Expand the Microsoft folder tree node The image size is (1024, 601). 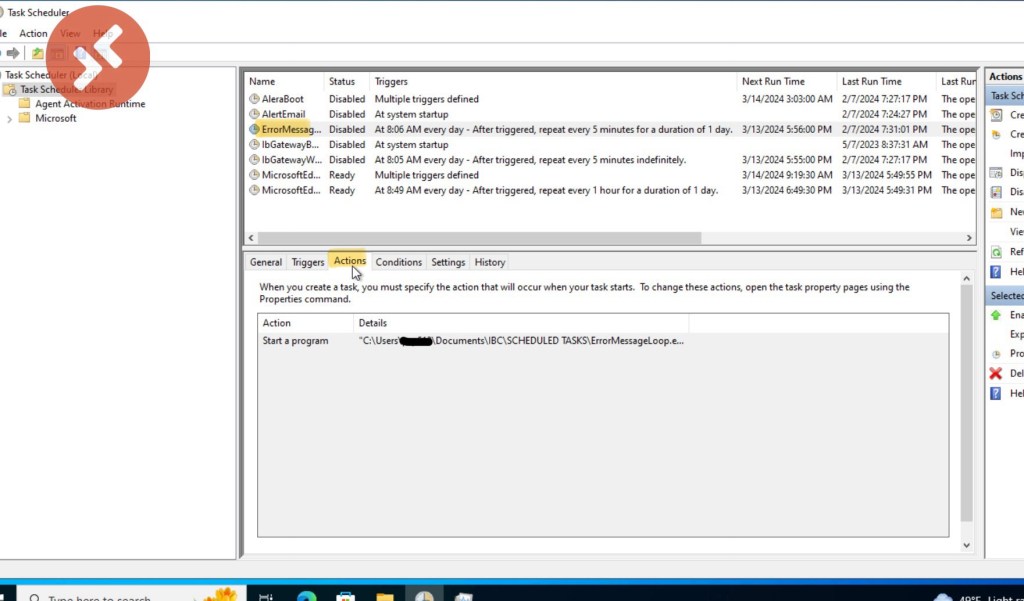pyautogui.click(x=10, y=119)
